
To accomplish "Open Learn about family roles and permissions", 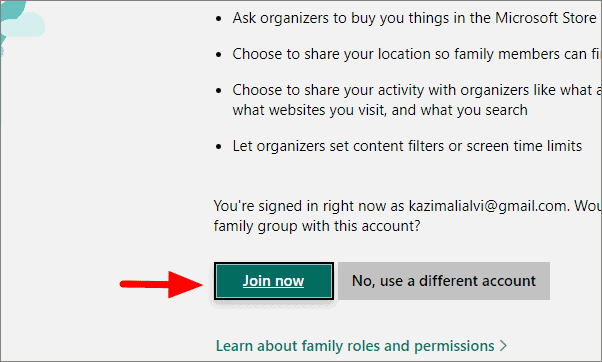I will point(355,346).
